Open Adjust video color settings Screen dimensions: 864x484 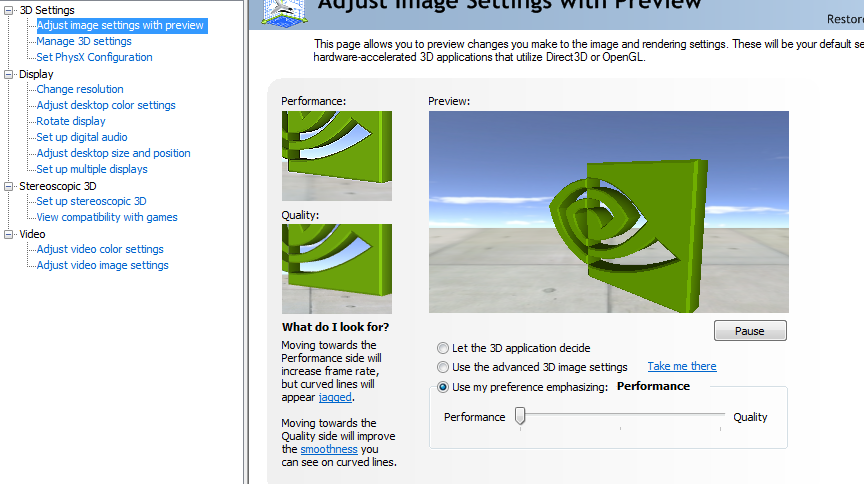[100, 249]
